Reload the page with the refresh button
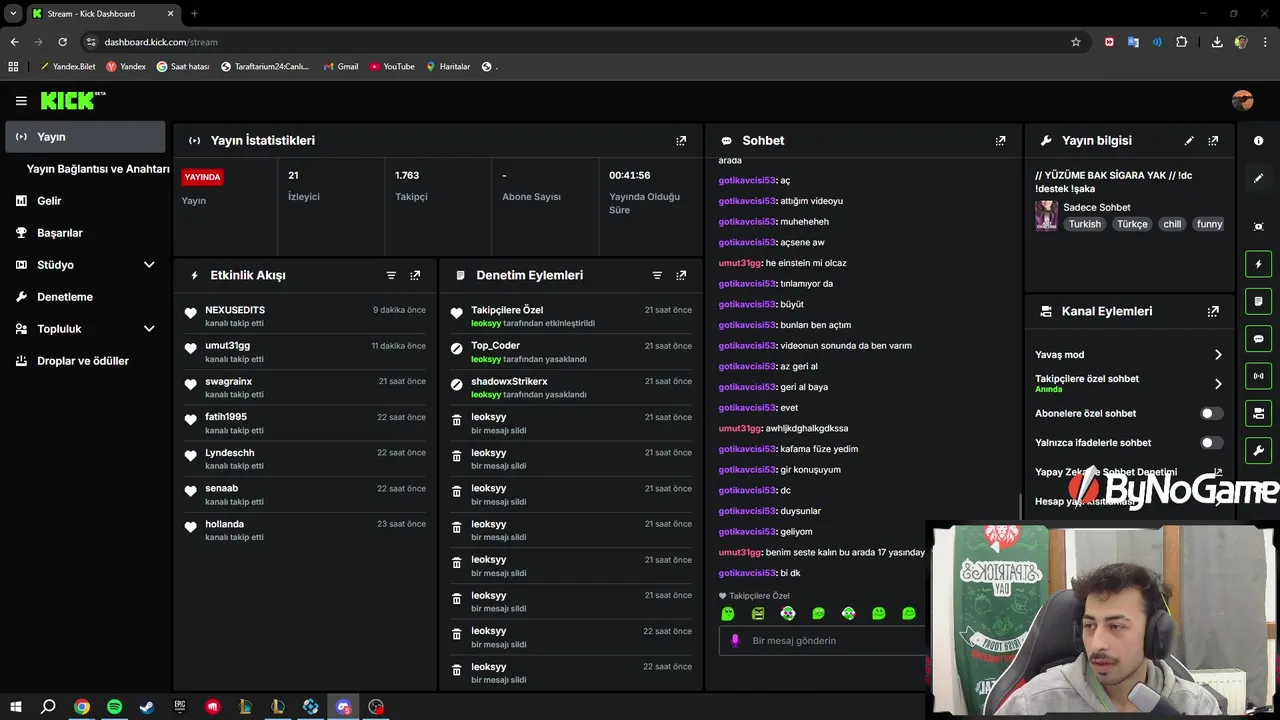 [62, 42]
